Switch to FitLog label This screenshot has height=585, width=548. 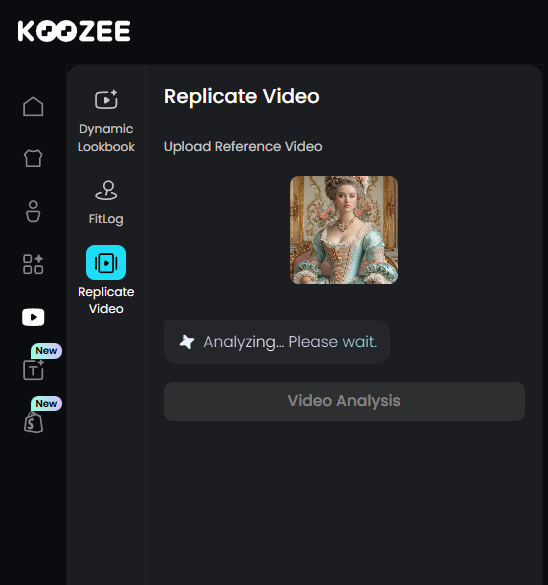106,219
